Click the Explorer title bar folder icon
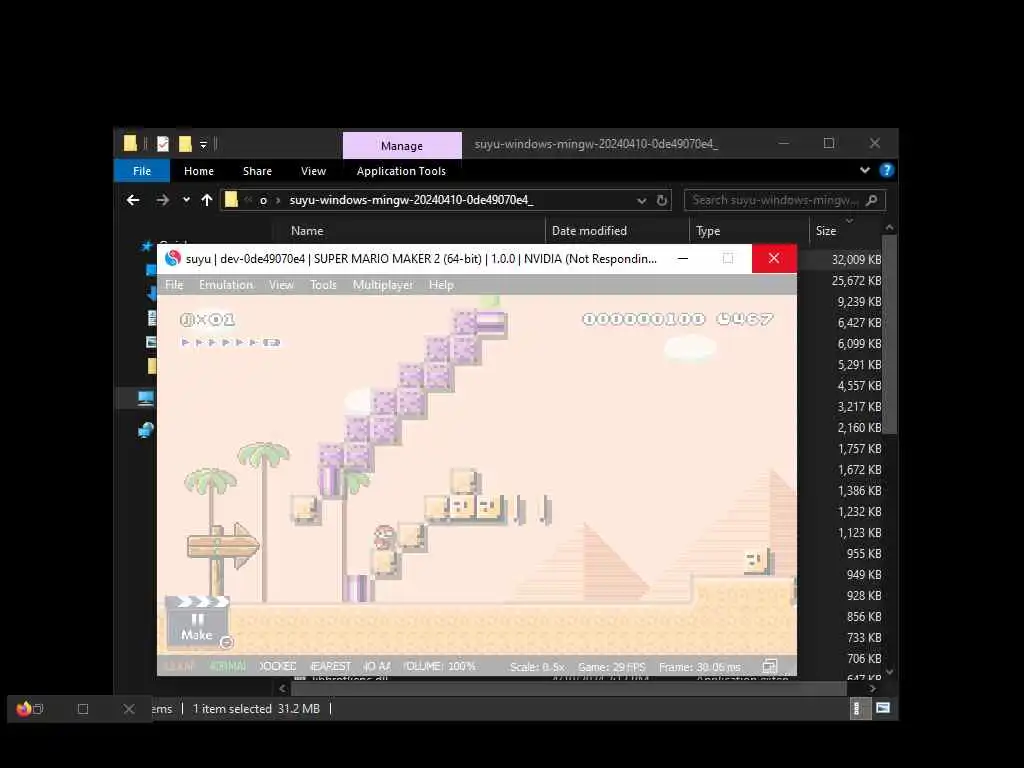1024x768 pixels. click(130, 143)
